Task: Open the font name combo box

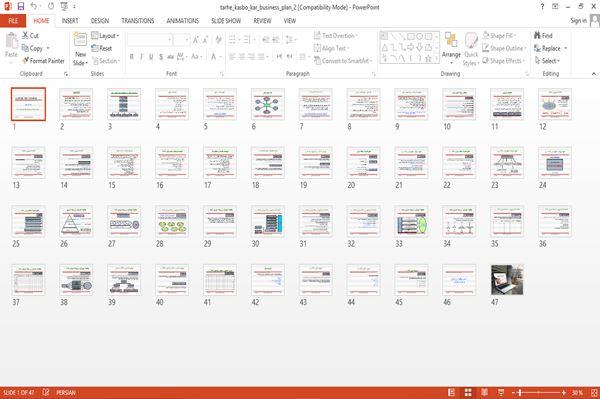Action: point(149,39)
